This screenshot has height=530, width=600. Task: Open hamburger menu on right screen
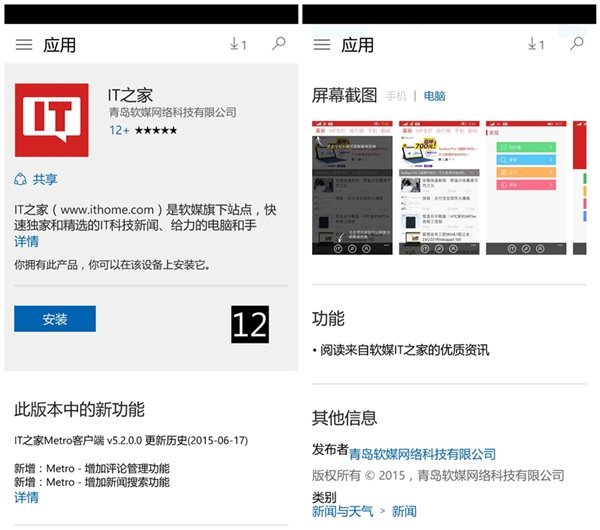point(322,45)
